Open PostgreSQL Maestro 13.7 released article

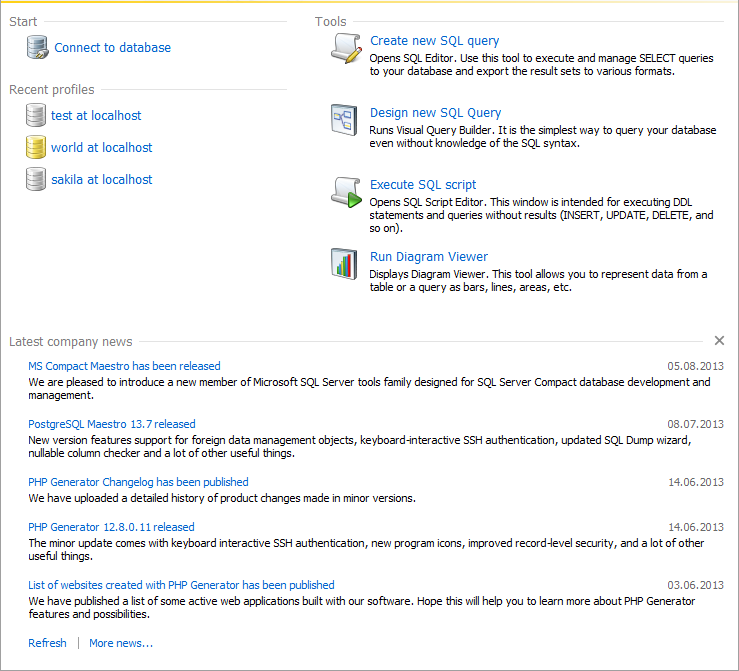pos(112,424)
